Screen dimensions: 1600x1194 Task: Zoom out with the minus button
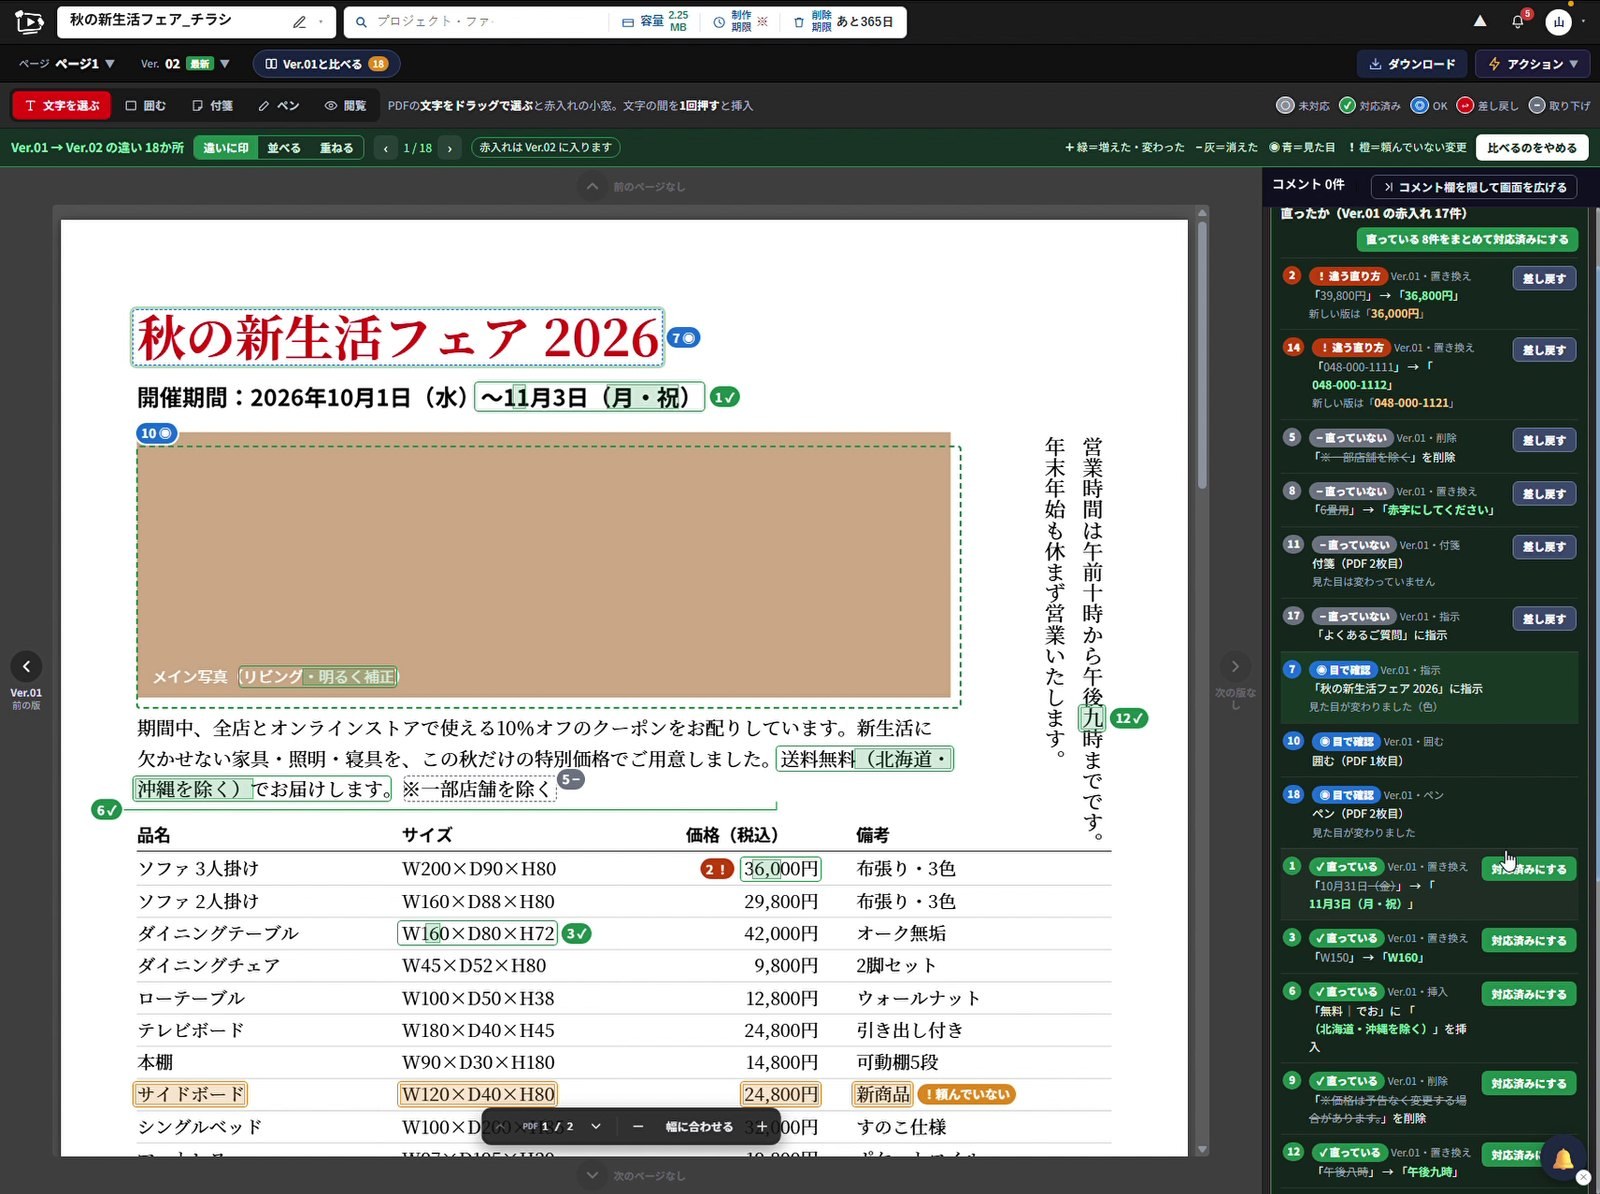638,1126
